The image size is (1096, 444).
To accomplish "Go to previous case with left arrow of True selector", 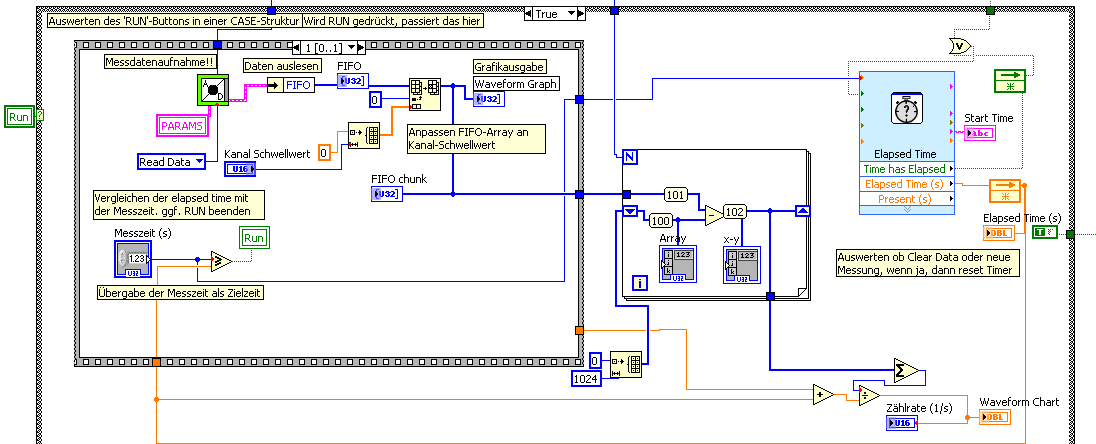I will click(528, 13).
